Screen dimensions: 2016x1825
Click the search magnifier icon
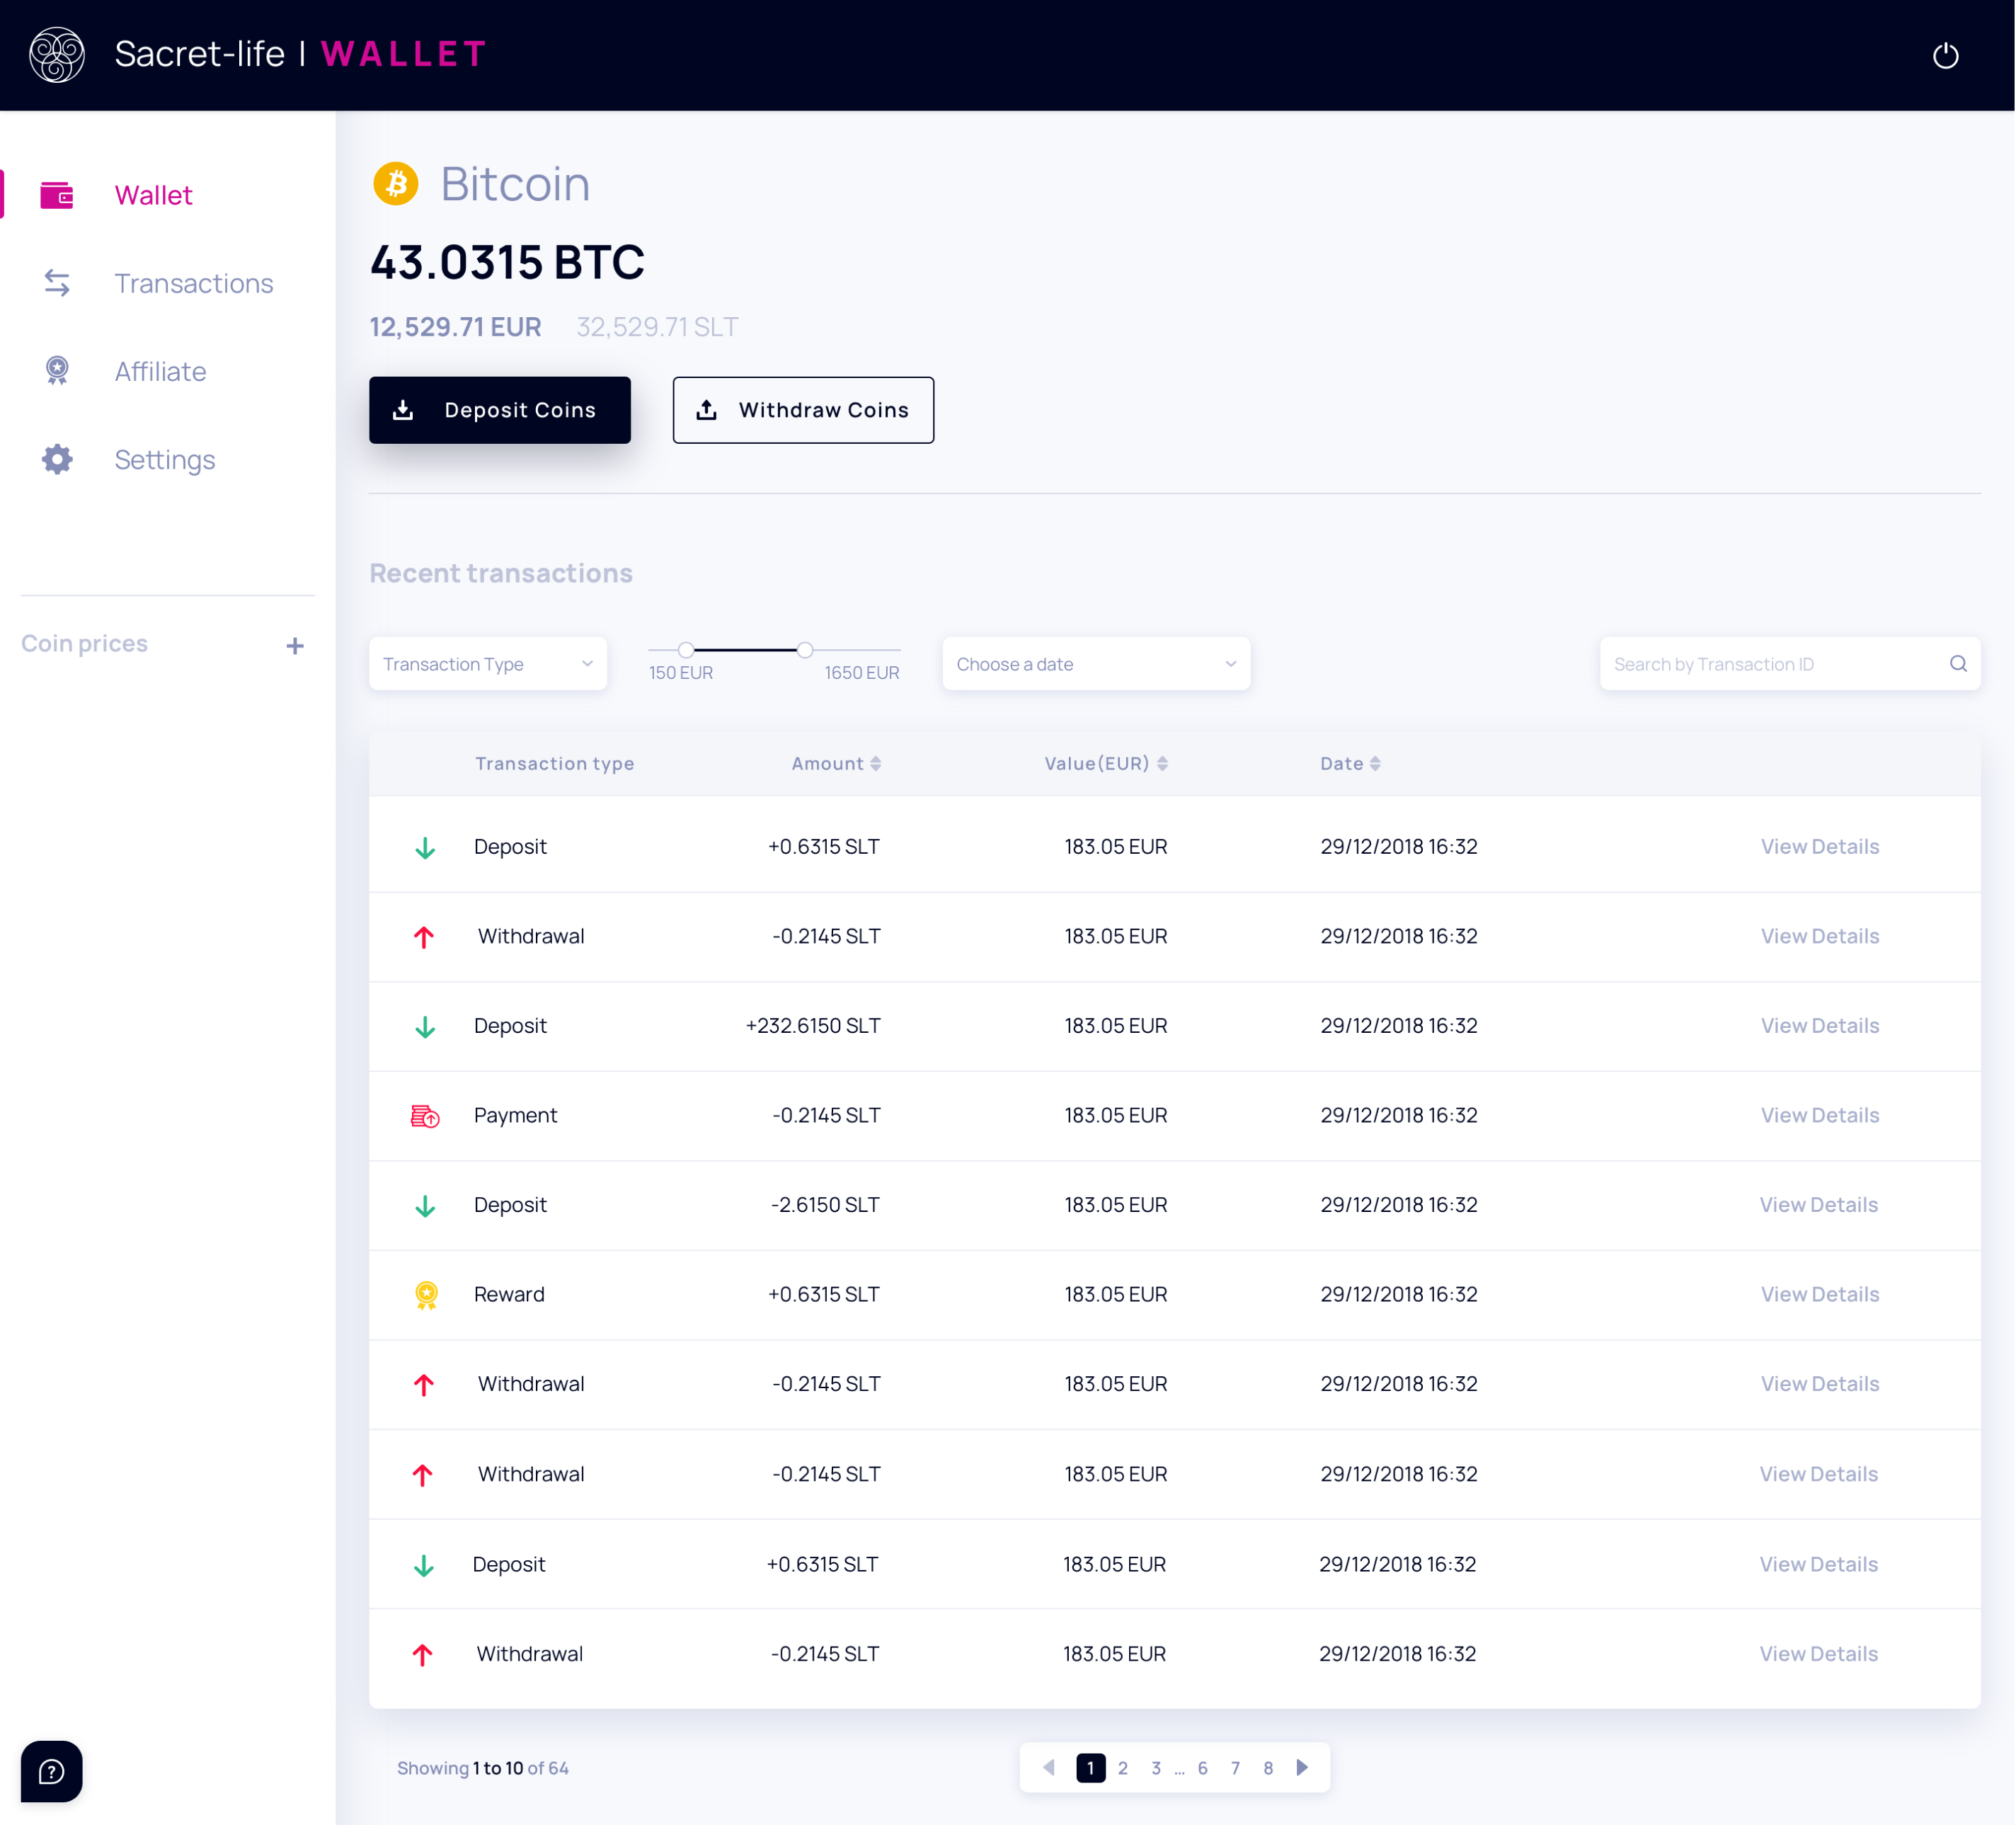pyautogui.click(x=1957, y=664)
